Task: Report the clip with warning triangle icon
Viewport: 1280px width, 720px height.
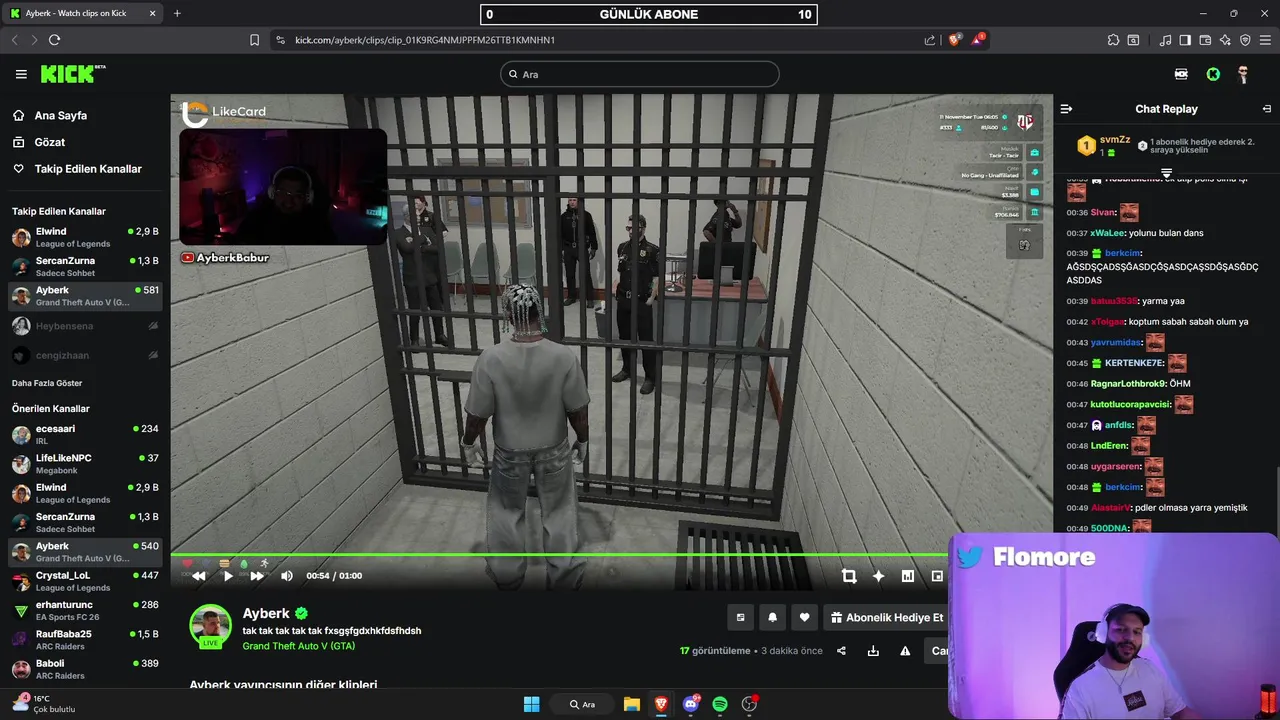Action: tap(905, 651)
